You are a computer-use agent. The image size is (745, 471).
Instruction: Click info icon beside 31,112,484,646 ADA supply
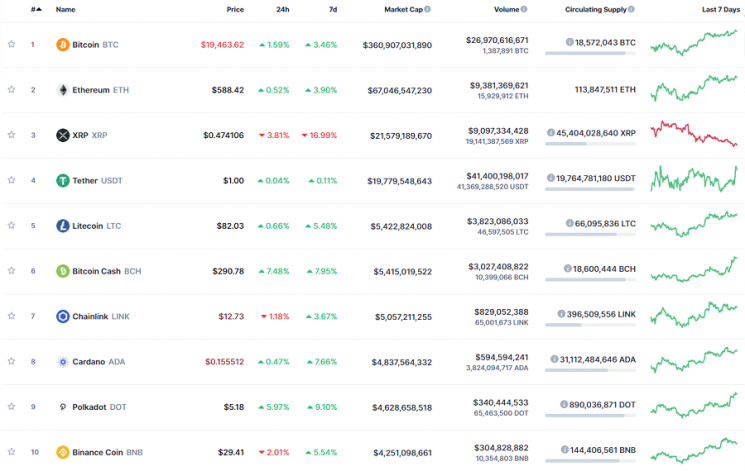coord(554,359)
